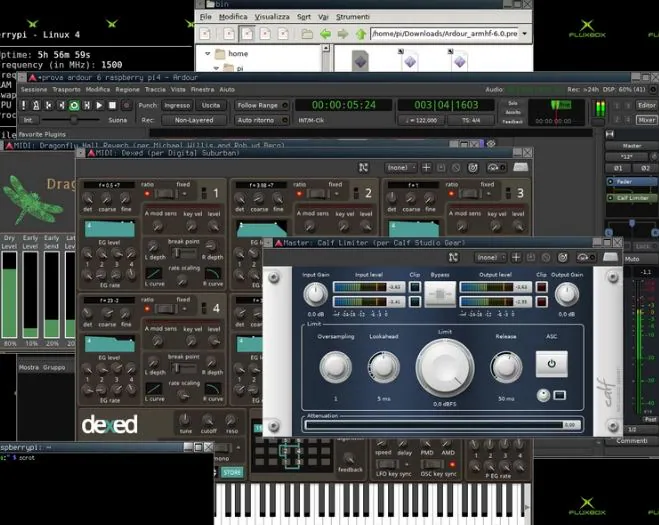Click the file manager path input field
This screenshot has height=525, width=659.
point(445,34)
